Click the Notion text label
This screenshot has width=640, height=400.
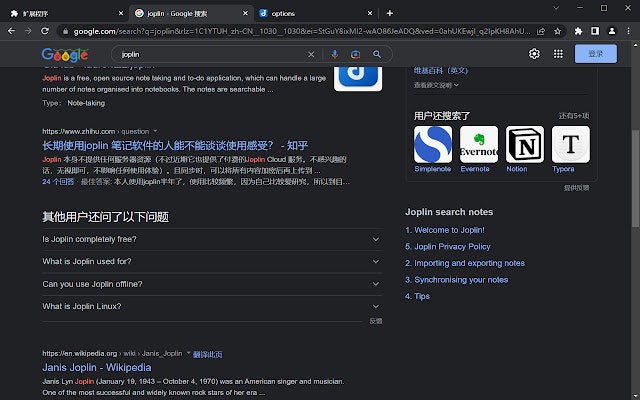pyautogui.click(x=517, y=169)
